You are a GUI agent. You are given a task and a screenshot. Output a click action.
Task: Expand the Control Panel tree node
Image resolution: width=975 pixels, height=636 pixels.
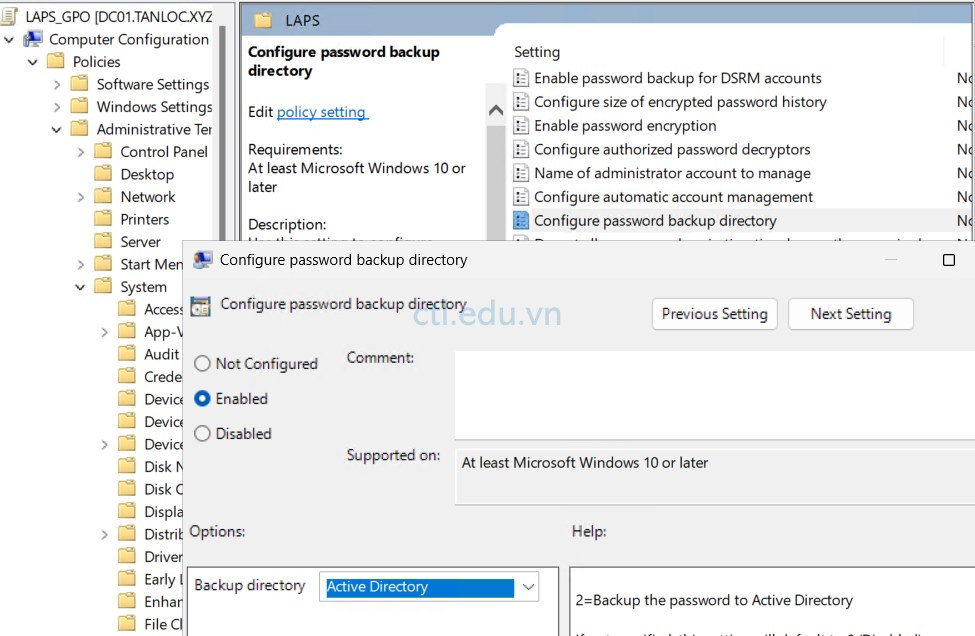(79, 151)
